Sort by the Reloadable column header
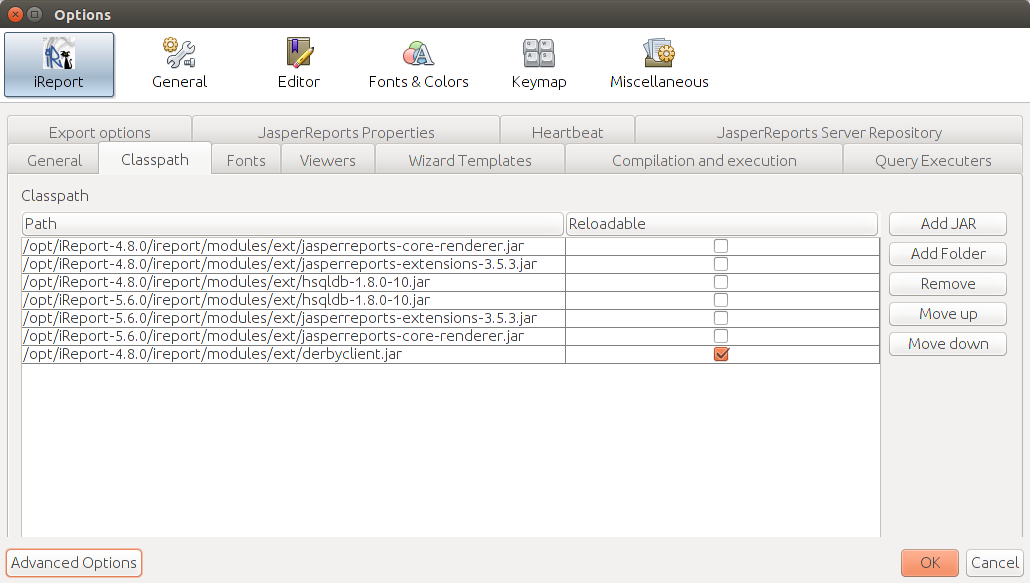Viewport: 1030px width, 583px height. tap(721, 224)
